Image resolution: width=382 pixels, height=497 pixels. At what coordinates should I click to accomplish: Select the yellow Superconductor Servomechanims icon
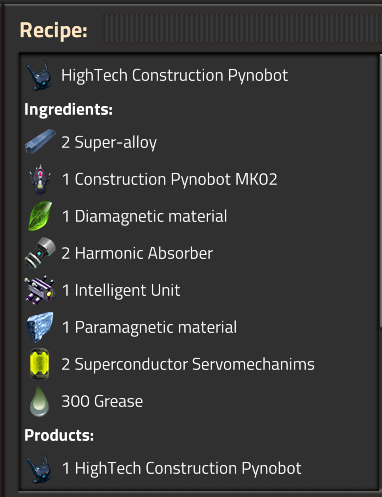pos(40,364)
